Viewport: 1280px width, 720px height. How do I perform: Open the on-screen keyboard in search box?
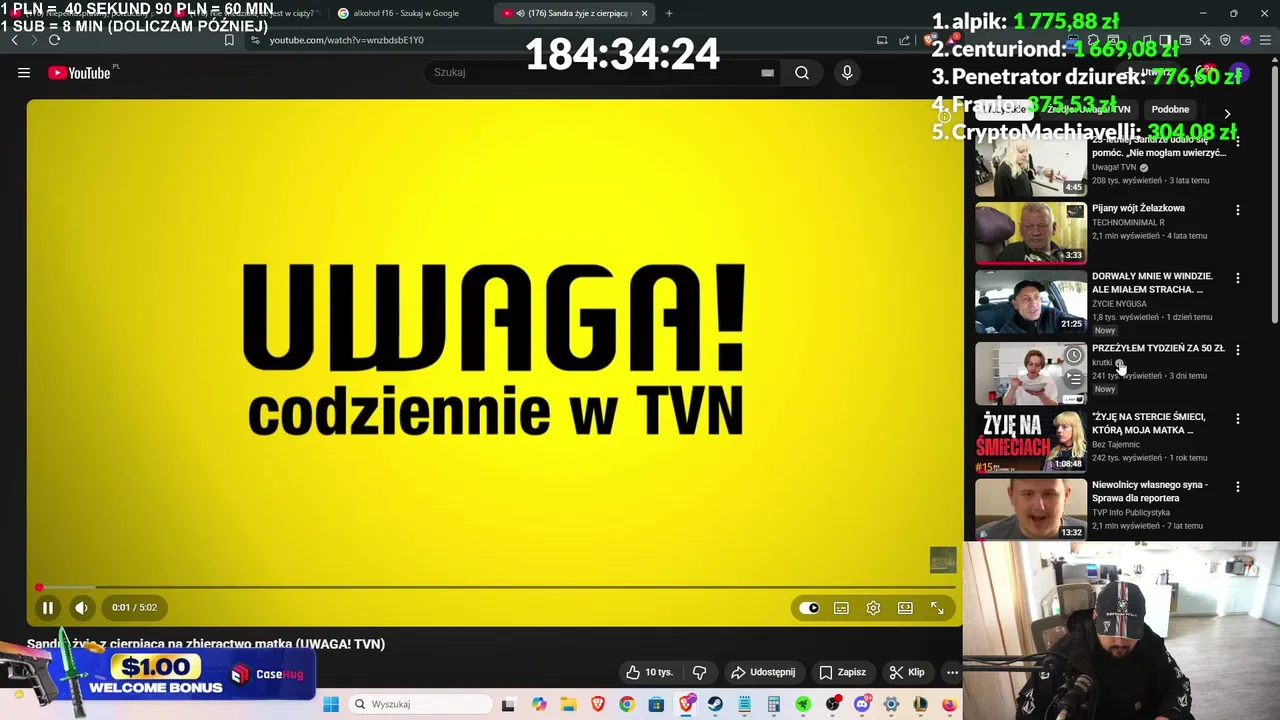(767, 72)
